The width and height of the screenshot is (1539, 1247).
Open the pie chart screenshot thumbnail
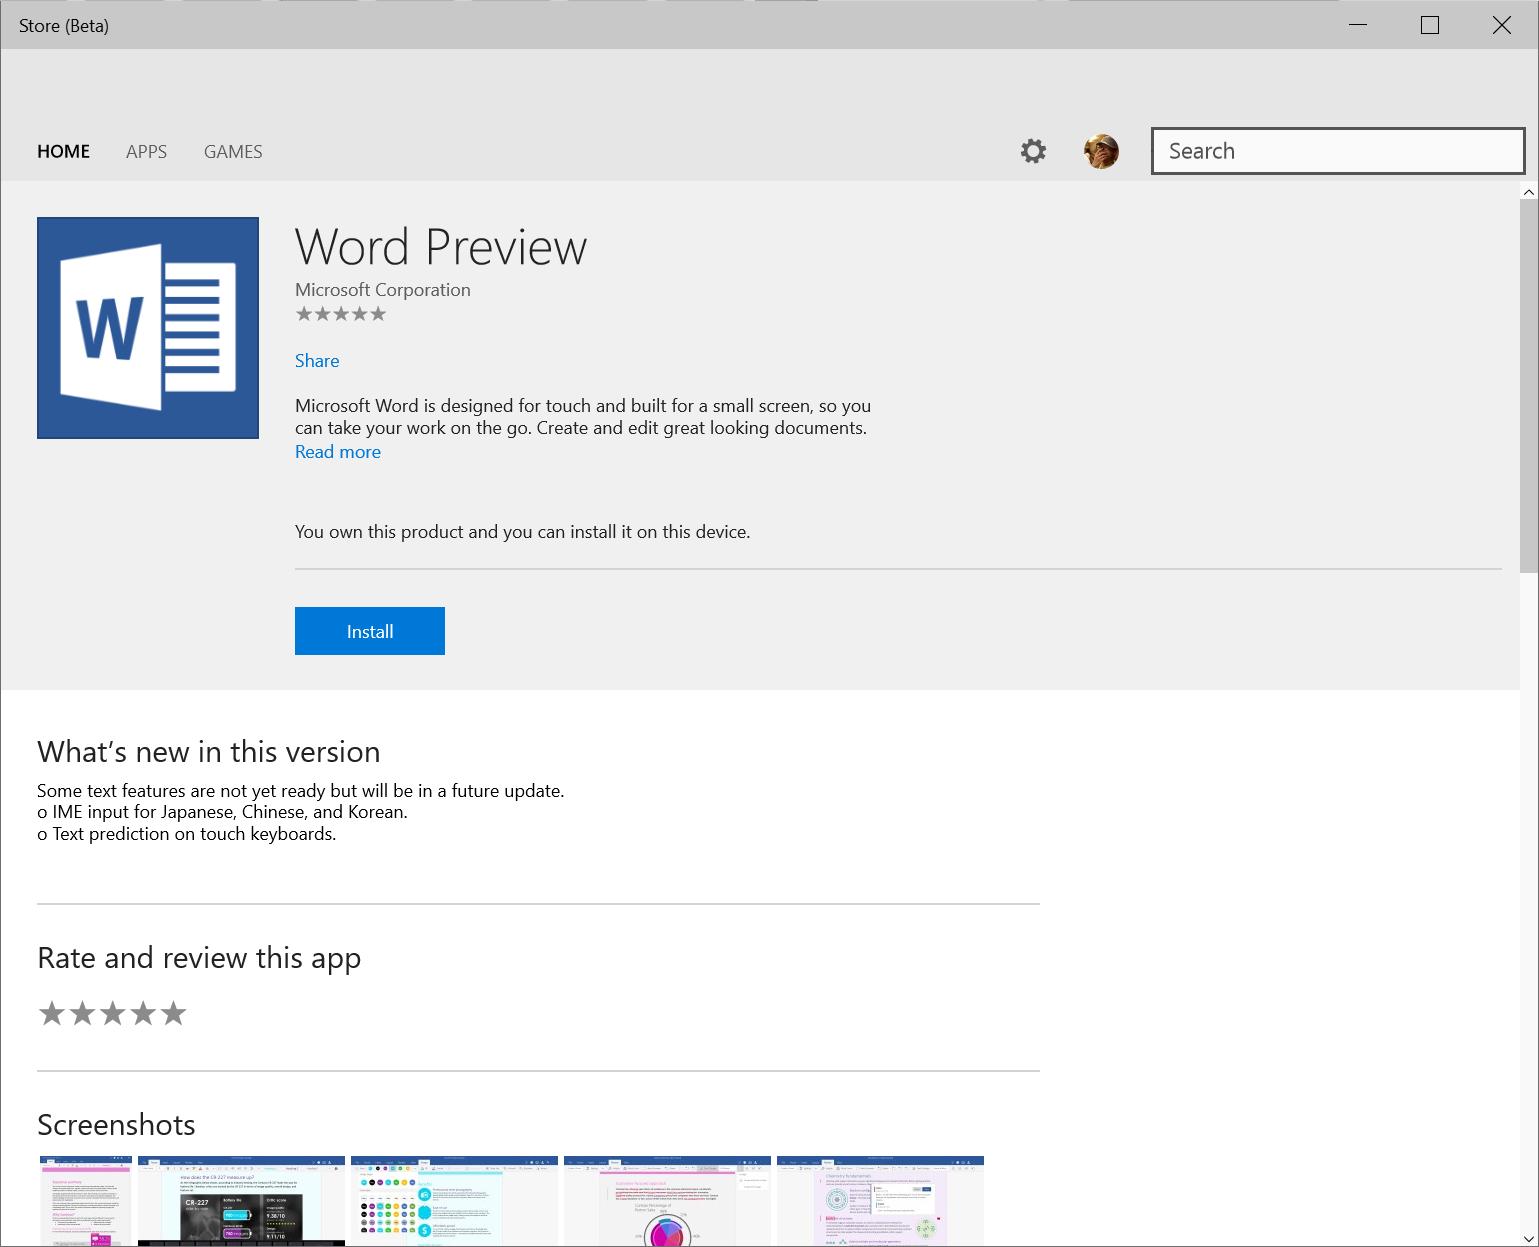(x=667, y=1201)
